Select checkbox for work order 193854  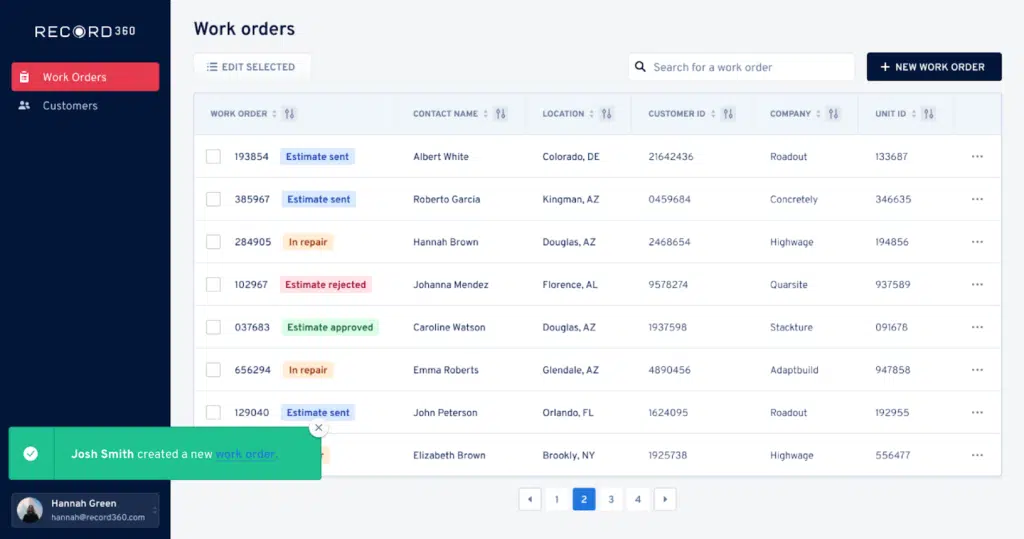[213, 157]
